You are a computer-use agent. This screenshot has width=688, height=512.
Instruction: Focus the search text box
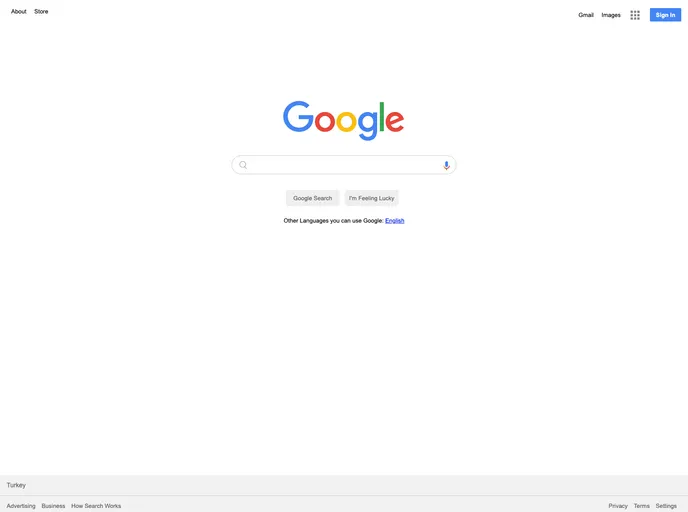pos(344,165)
